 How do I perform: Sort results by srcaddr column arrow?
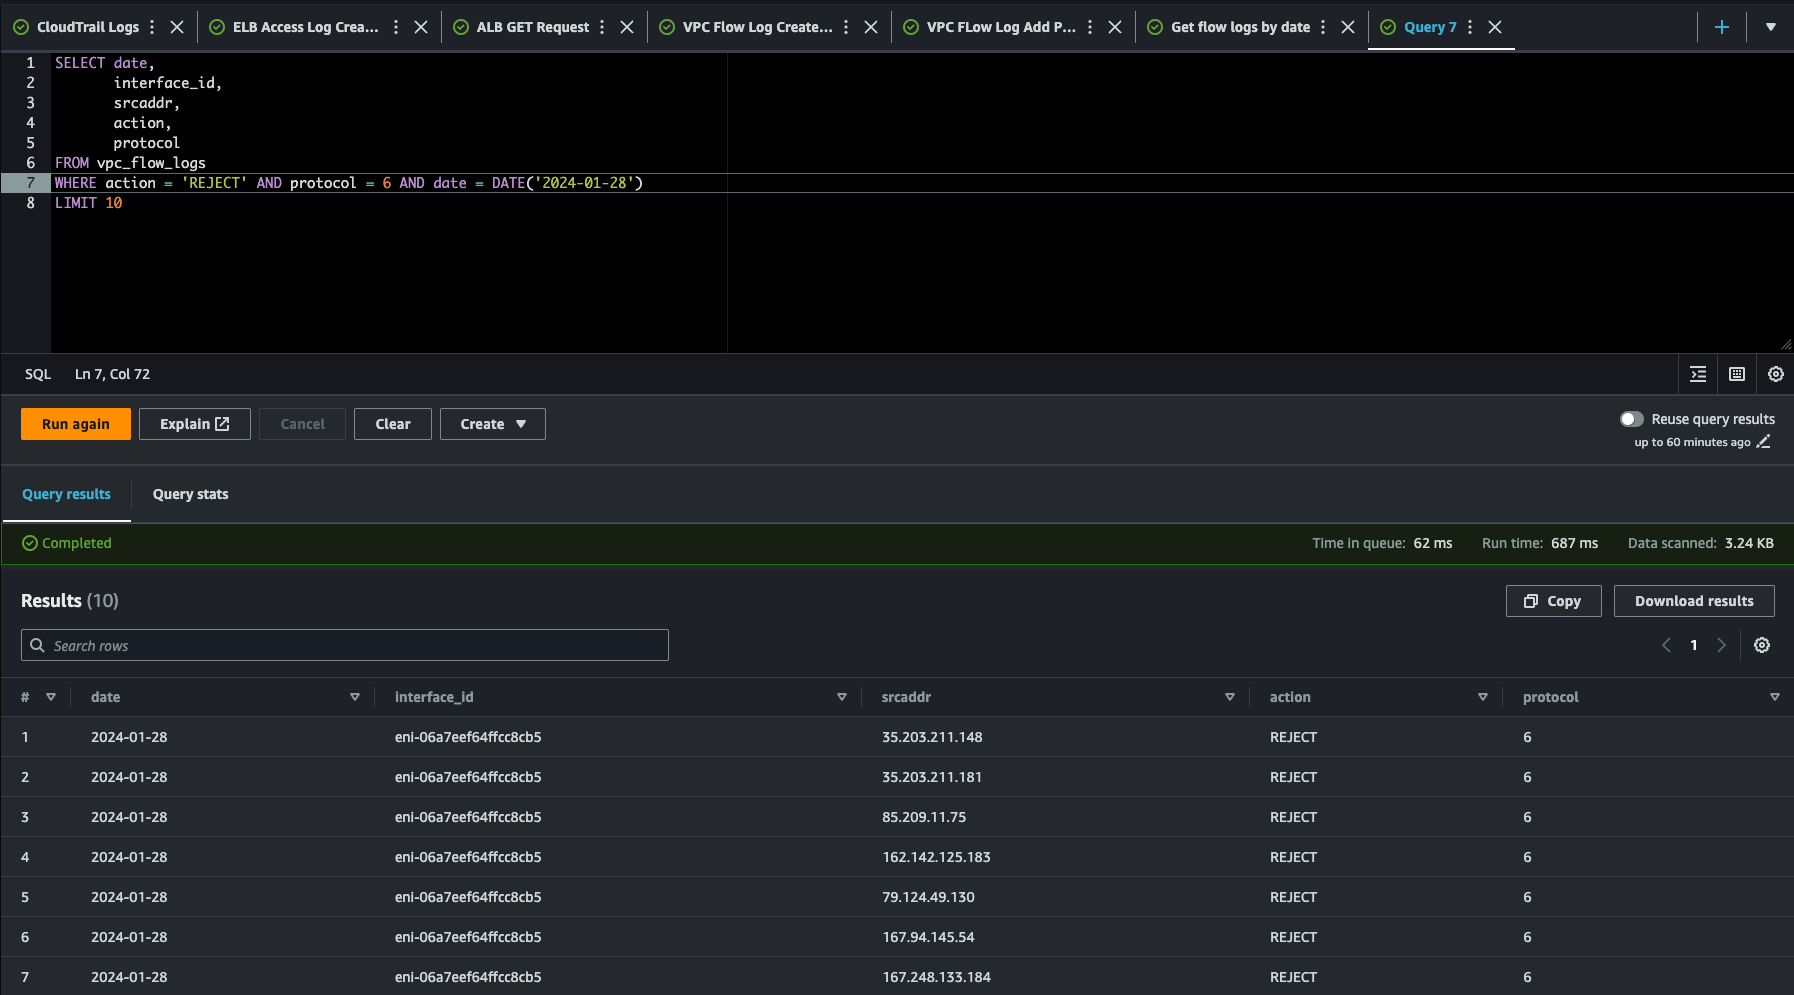tap(1230, 697)
